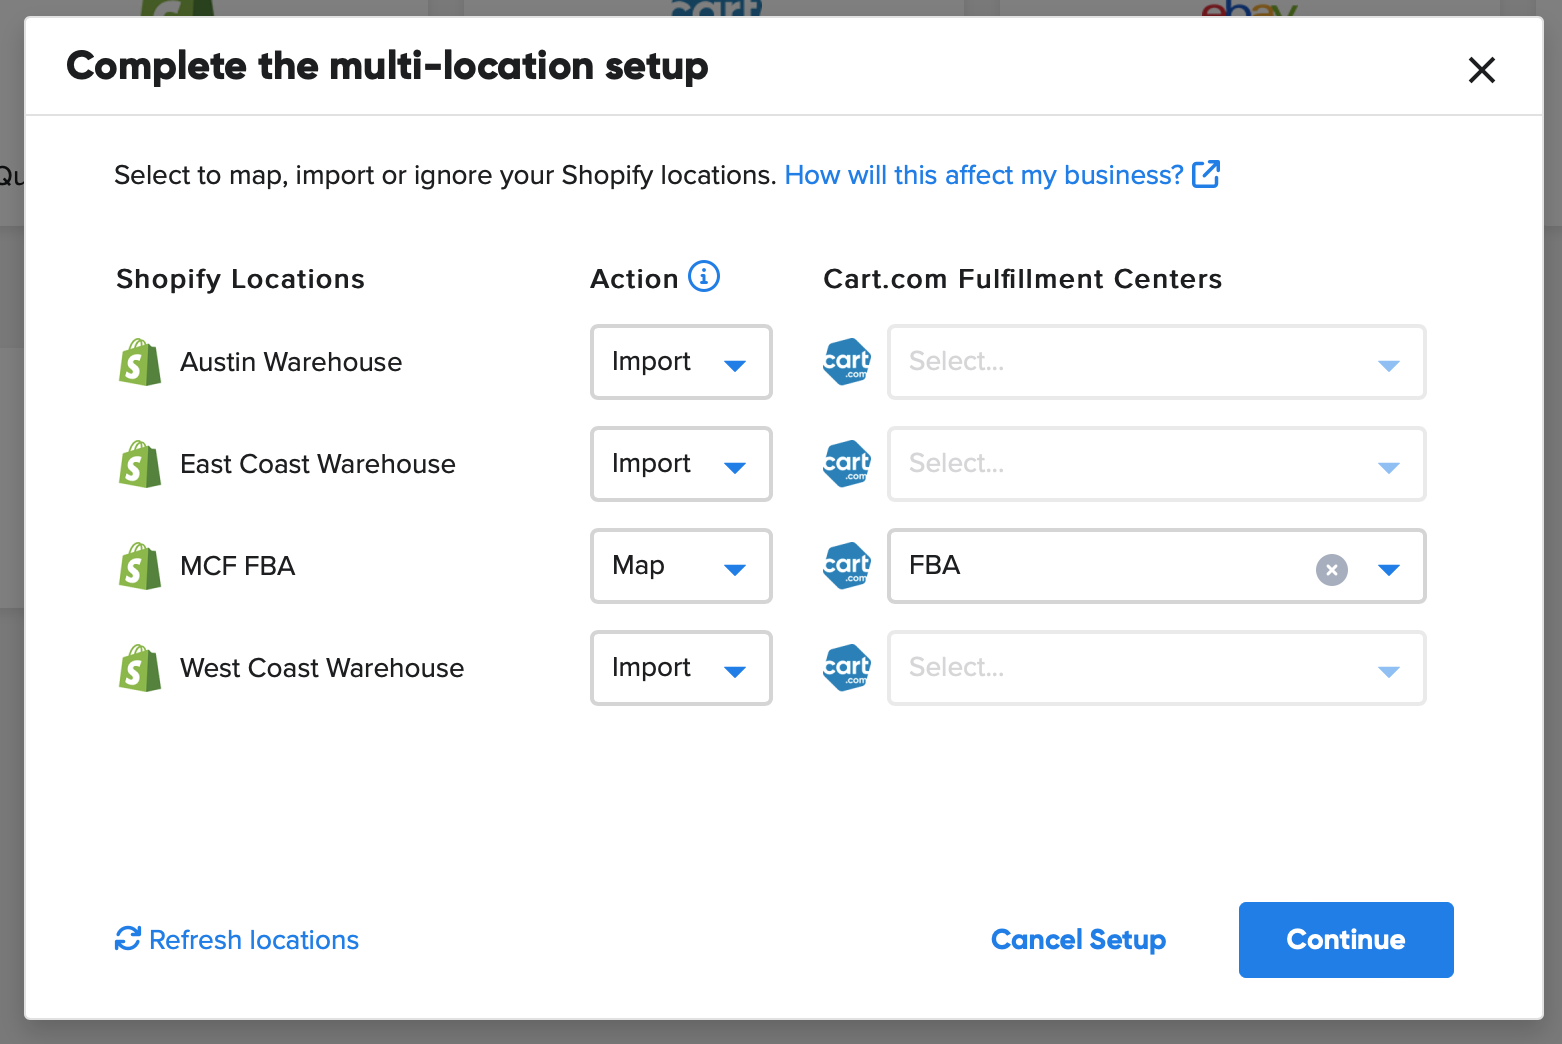The height and width of the screenshot is (1044, 1562).
Task: Click the Cart.com logo in West Coast Warehouse row
Action: (x=847, y=668)
